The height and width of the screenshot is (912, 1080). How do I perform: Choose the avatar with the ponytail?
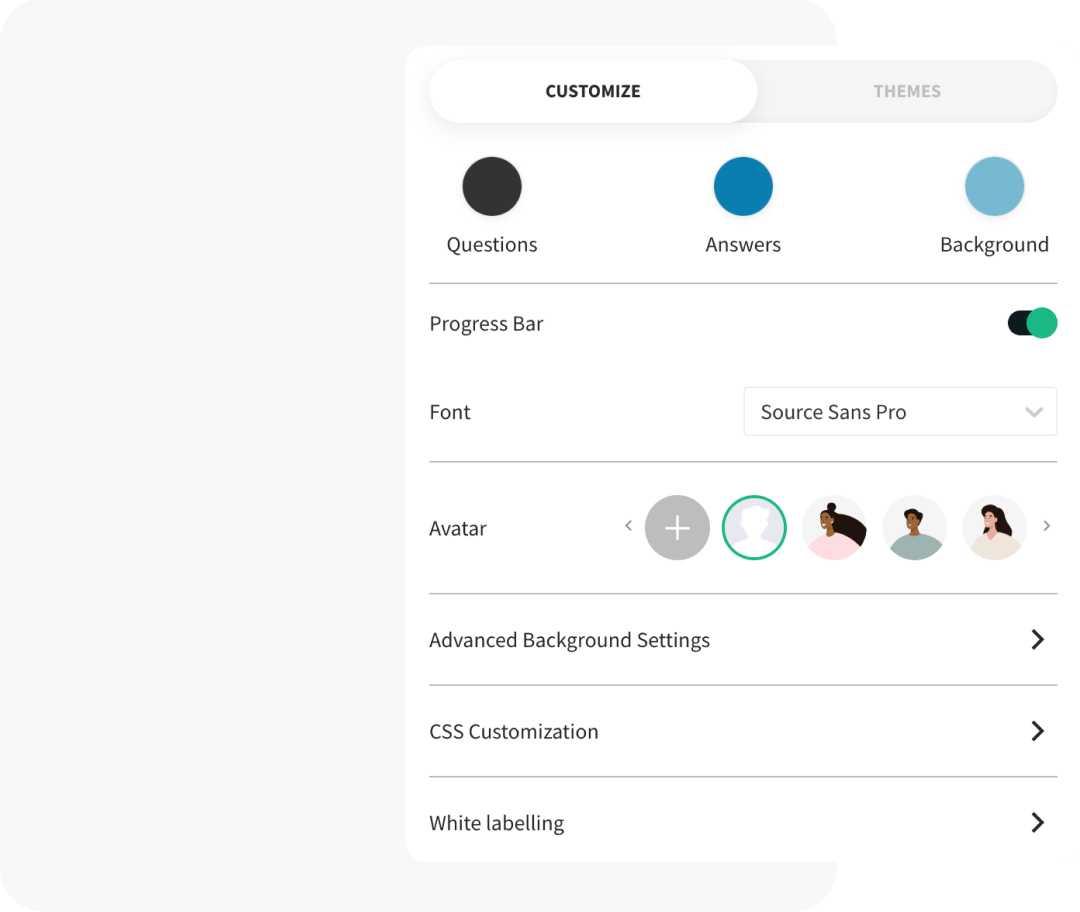pos(834,527)
